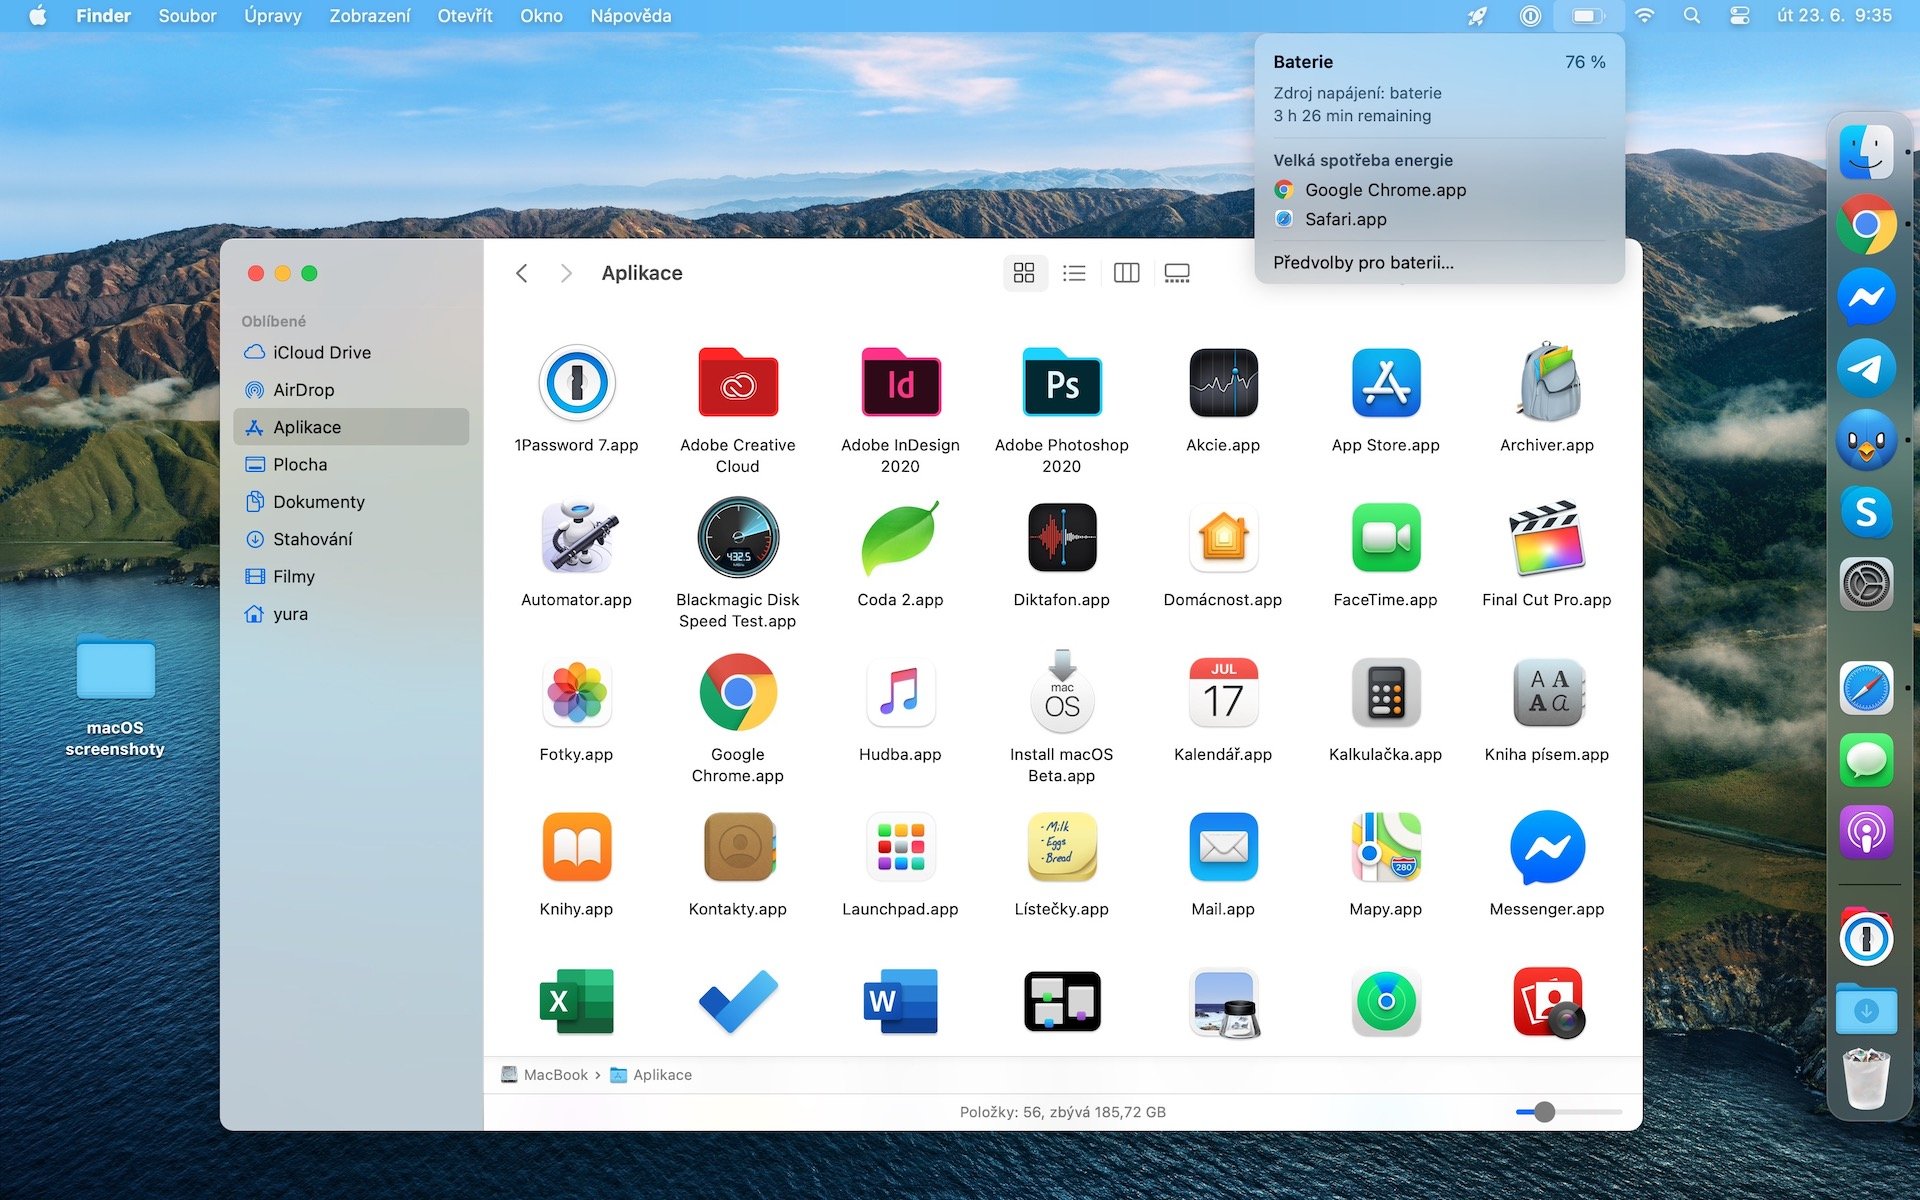Open the Nápověda menu

click(x=631, y=16)
